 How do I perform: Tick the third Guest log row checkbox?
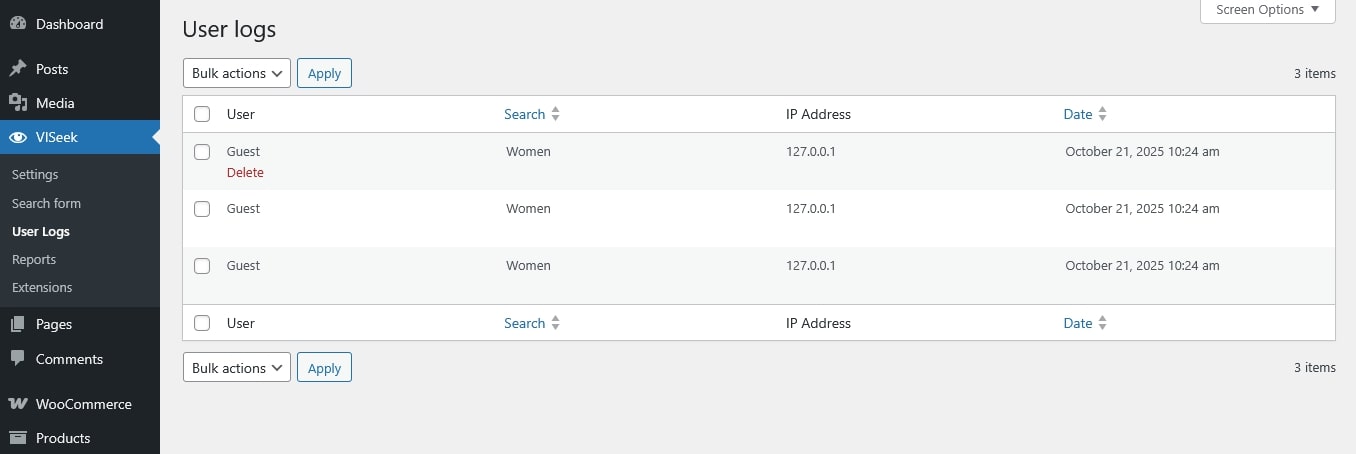tap(202, 266)
